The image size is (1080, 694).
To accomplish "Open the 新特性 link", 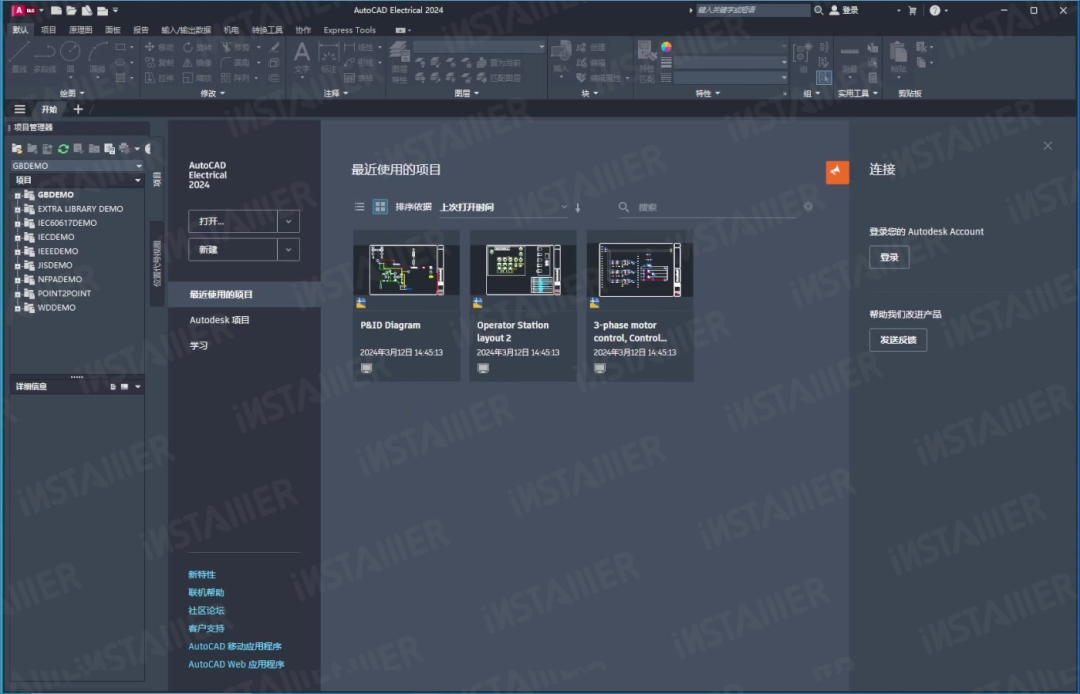I will click(202, 575).
